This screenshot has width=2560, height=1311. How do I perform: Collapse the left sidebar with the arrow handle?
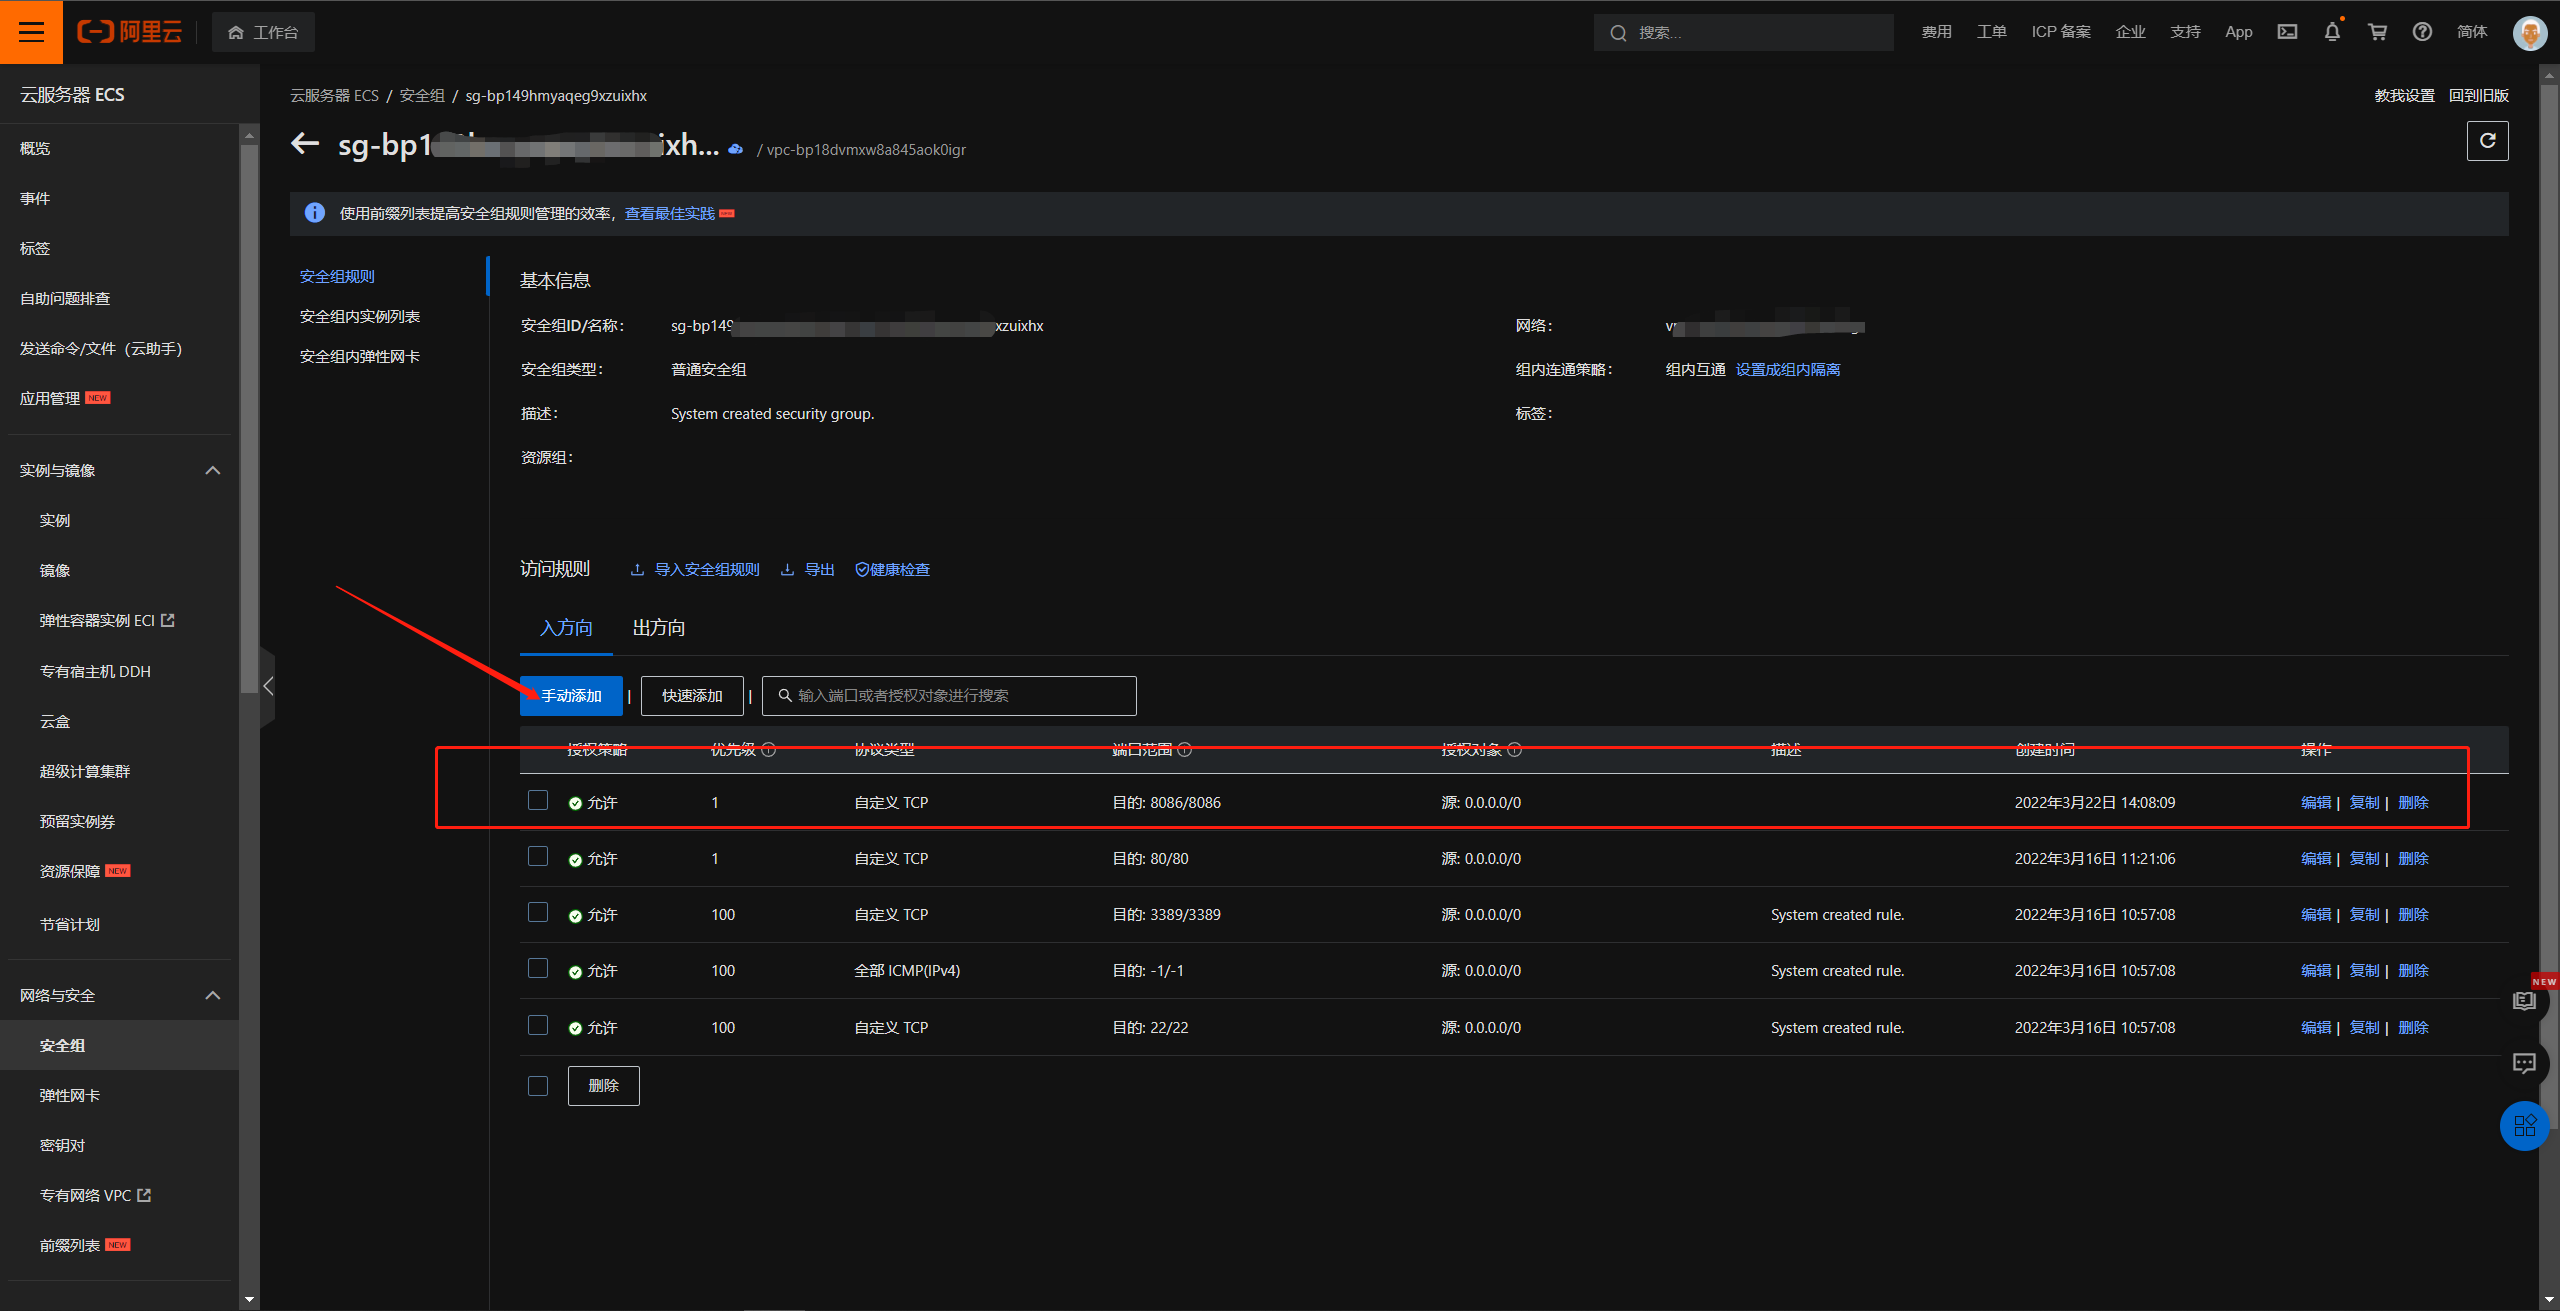(267, 686)
